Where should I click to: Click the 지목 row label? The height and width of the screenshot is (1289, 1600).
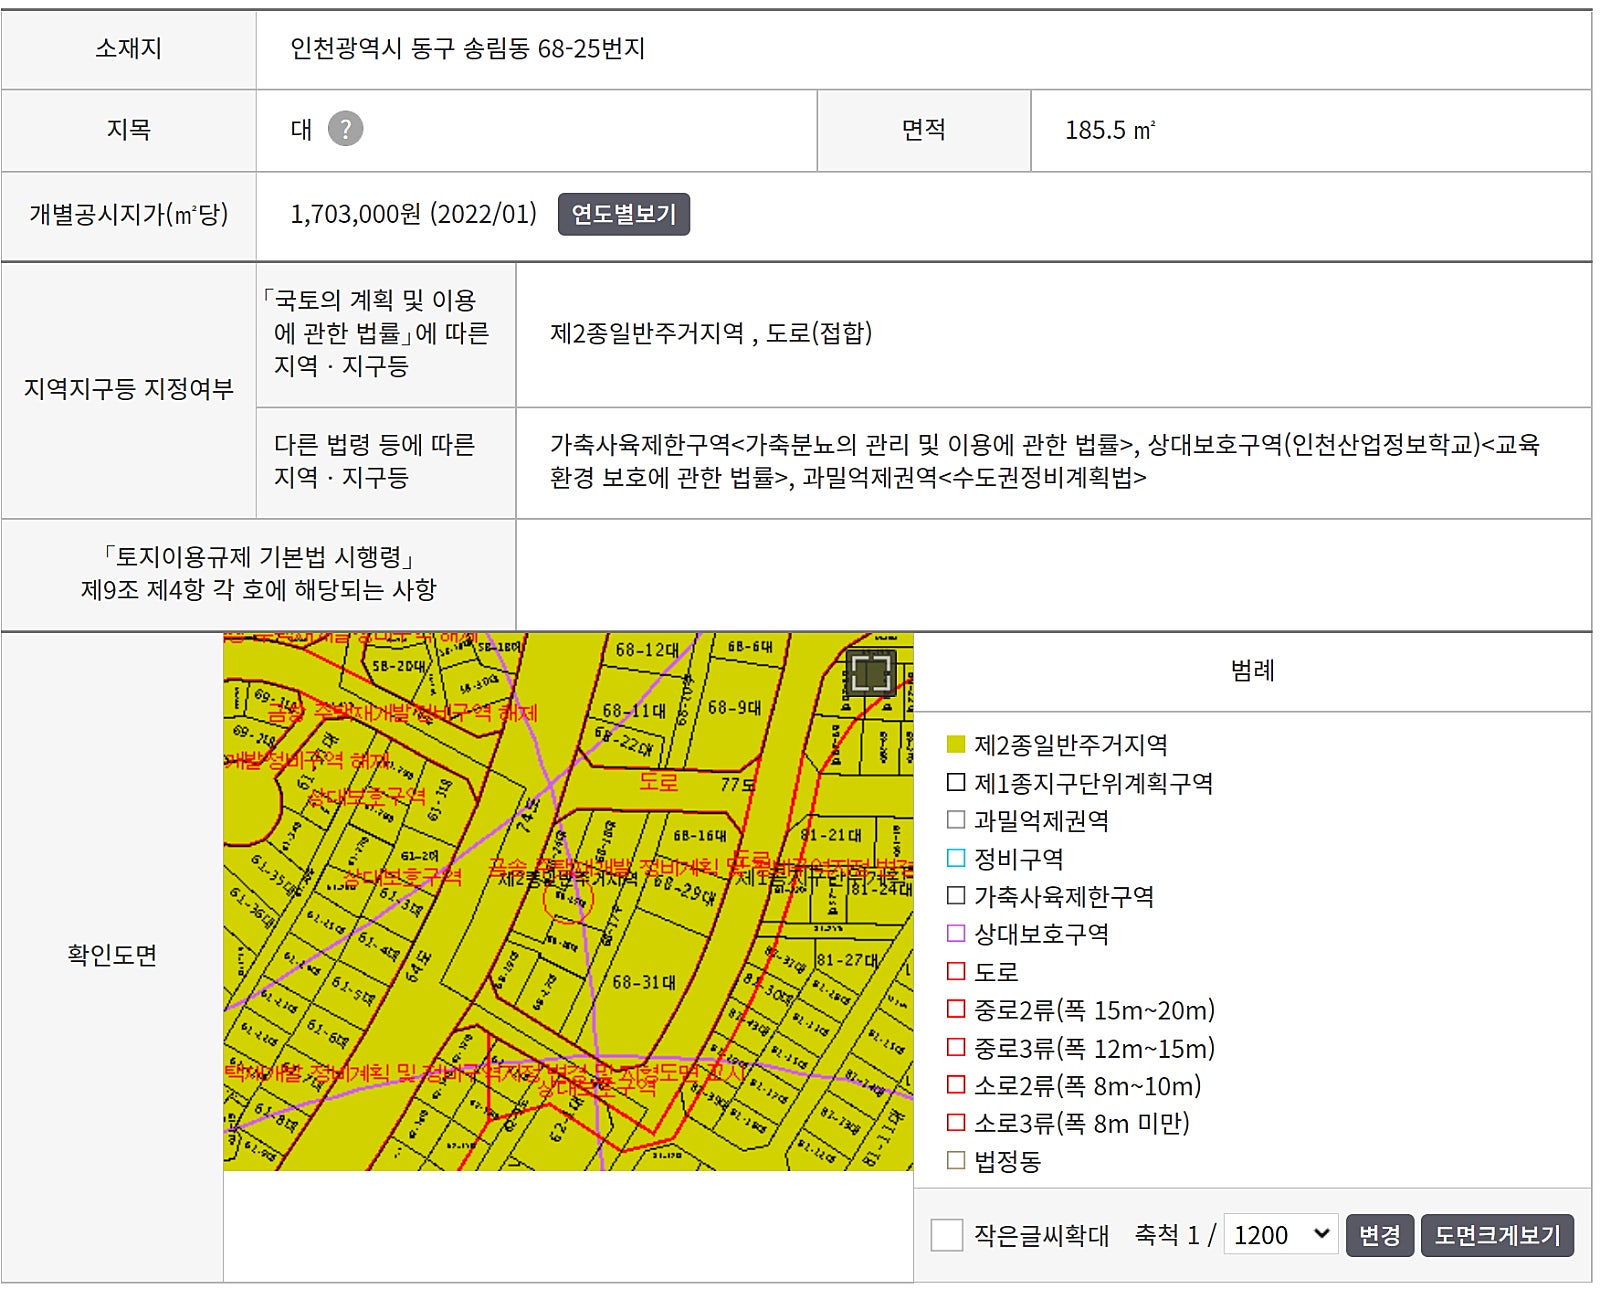[x=128, y=130]
